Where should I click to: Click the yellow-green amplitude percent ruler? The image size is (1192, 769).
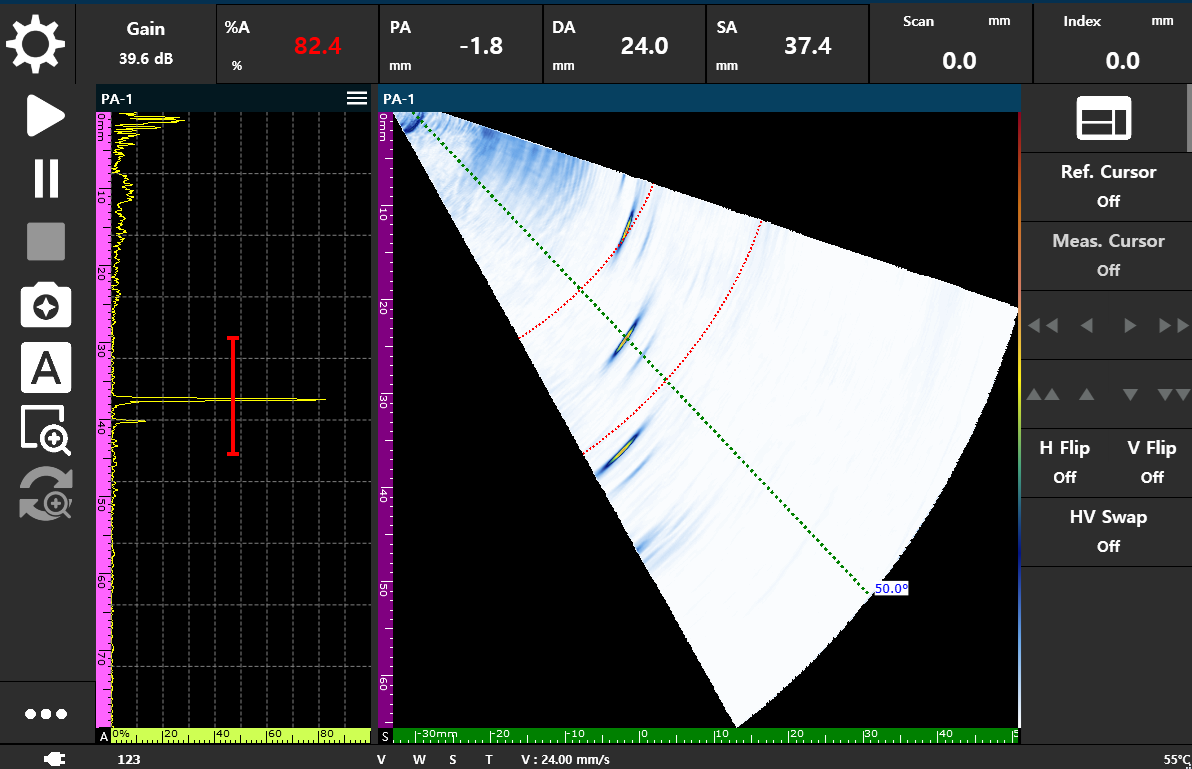[x=241, y=736]
